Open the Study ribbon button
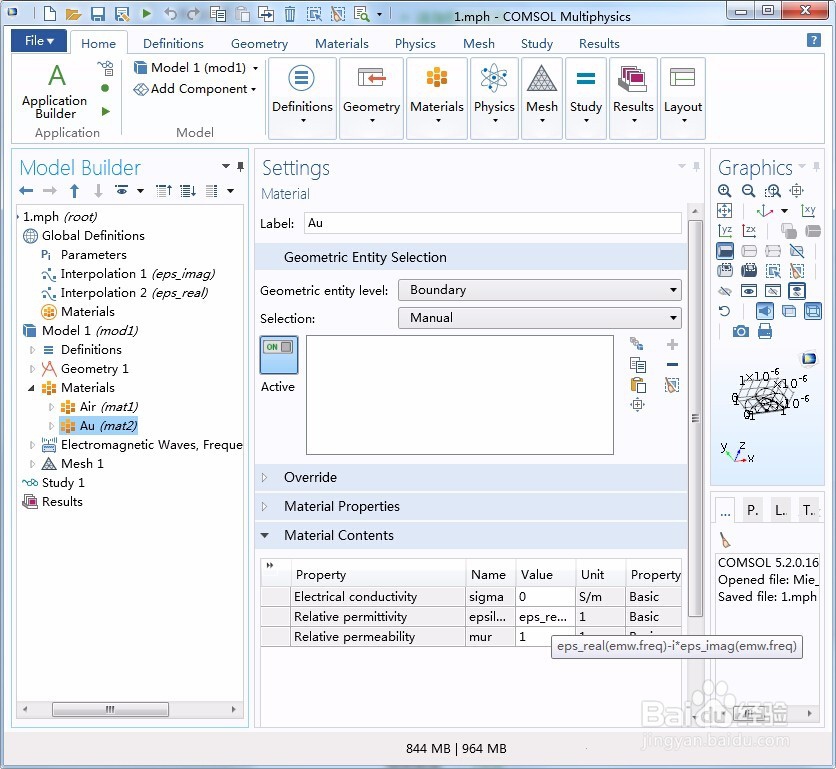This screenshot has height=769, width=836. pyautogui.click(x=585, y=98)
